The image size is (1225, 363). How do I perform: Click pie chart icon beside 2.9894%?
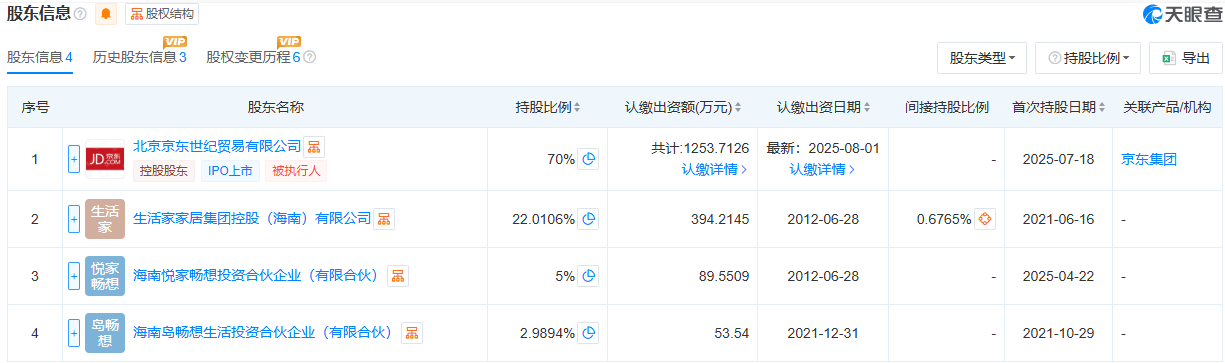click(589, 333)
